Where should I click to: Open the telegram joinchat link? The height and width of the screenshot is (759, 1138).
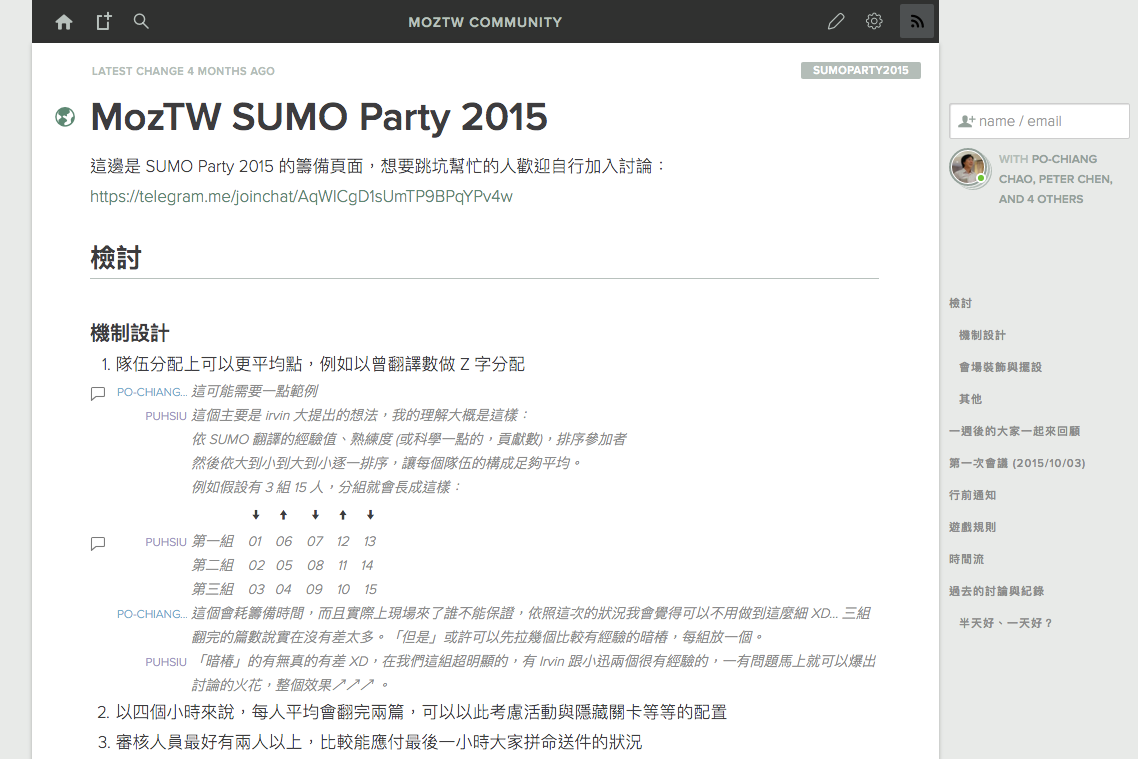(301, 197)
